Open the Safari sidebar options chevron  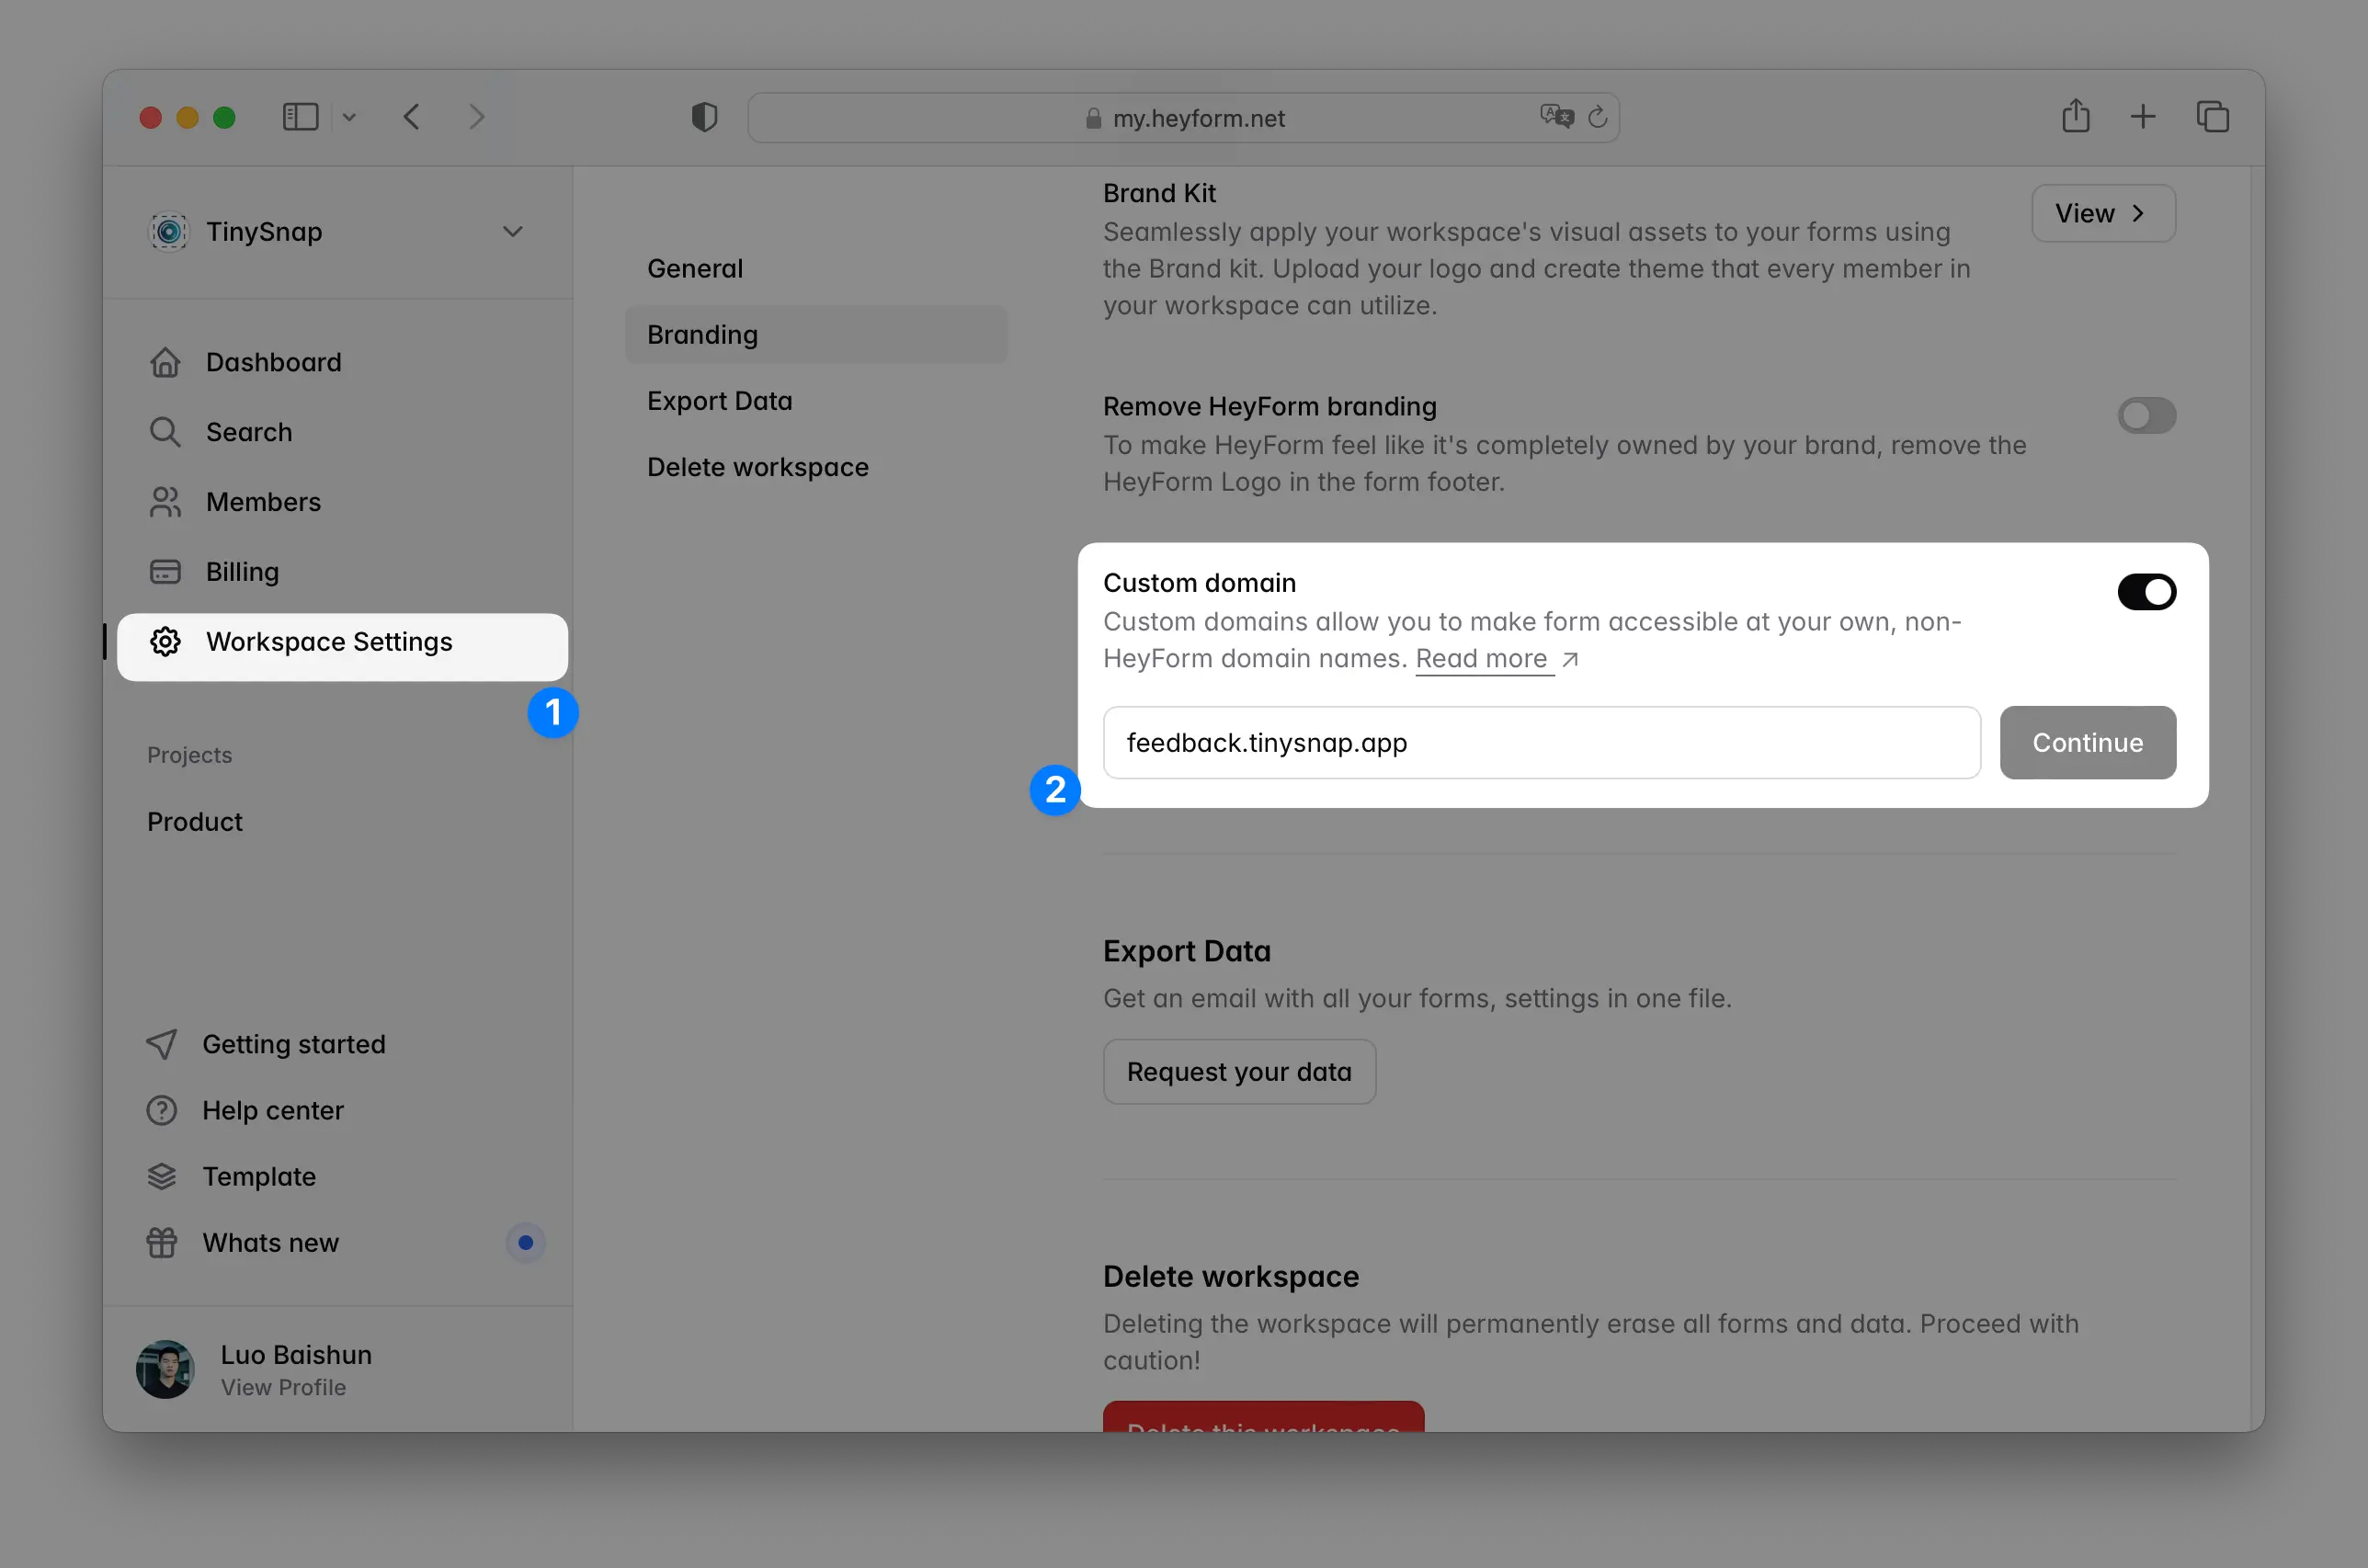tap(349, 117)
